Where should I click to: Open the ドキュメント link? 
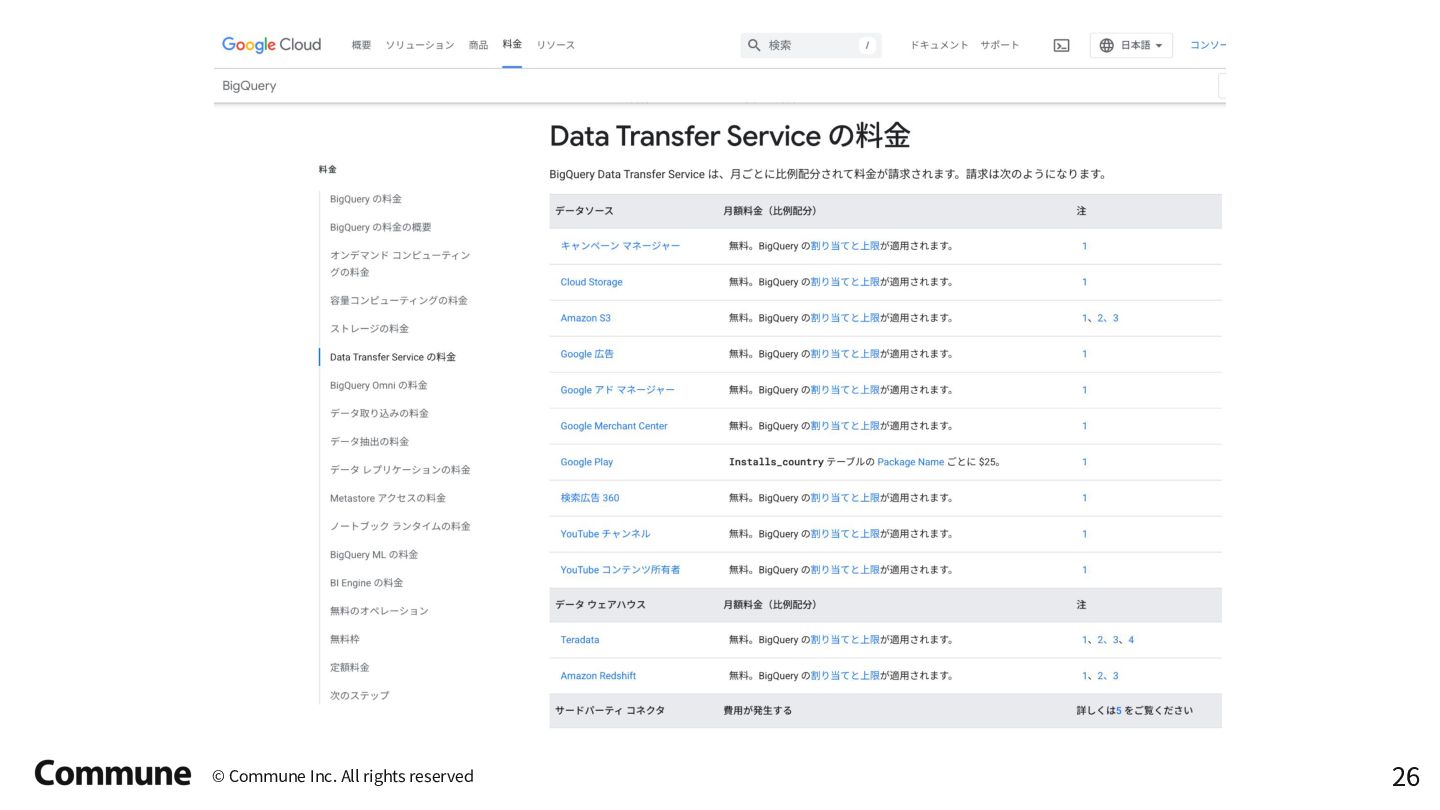pyautogui.click(x=939, y=45)
